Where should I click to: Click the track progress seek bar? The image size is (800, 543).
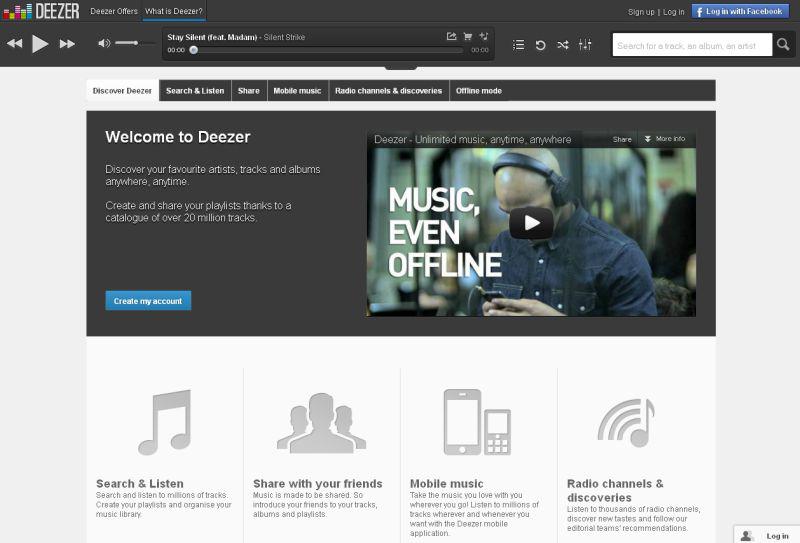click(328, 50)
